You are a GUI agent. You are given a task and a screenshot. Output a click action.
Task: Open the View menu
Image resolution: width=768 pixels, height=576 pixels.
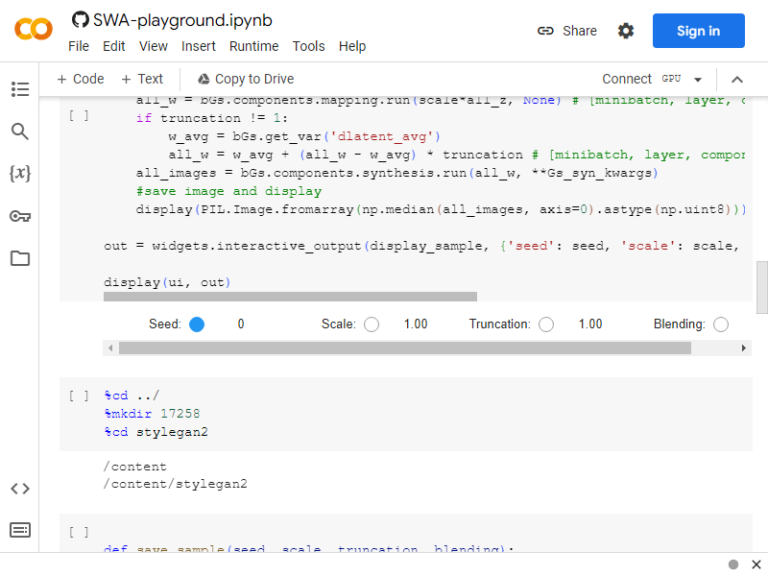pyautogui.click(x=153, y=46)
